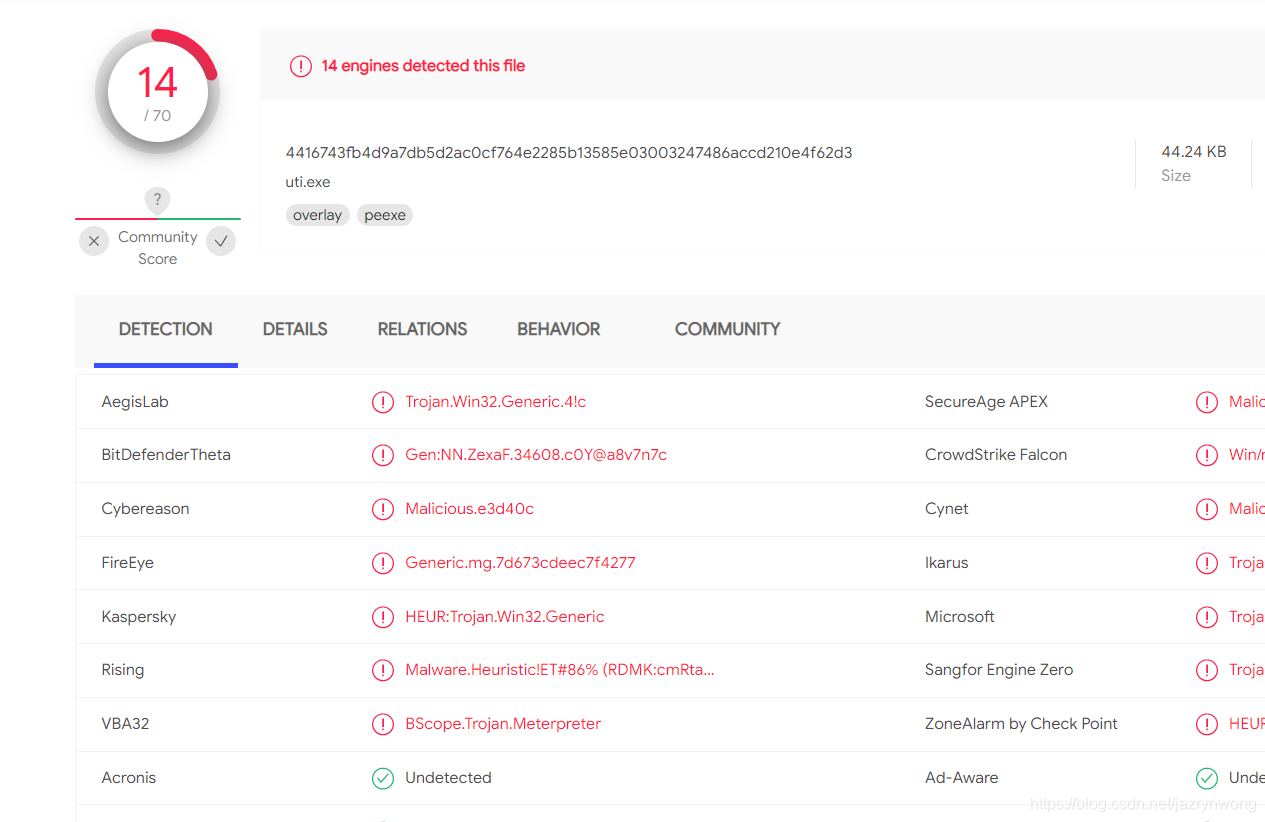The width and height of the screenshot is (1265, 822).
Task: Click the Ad-Aware engine name
Action: [962, 778]
